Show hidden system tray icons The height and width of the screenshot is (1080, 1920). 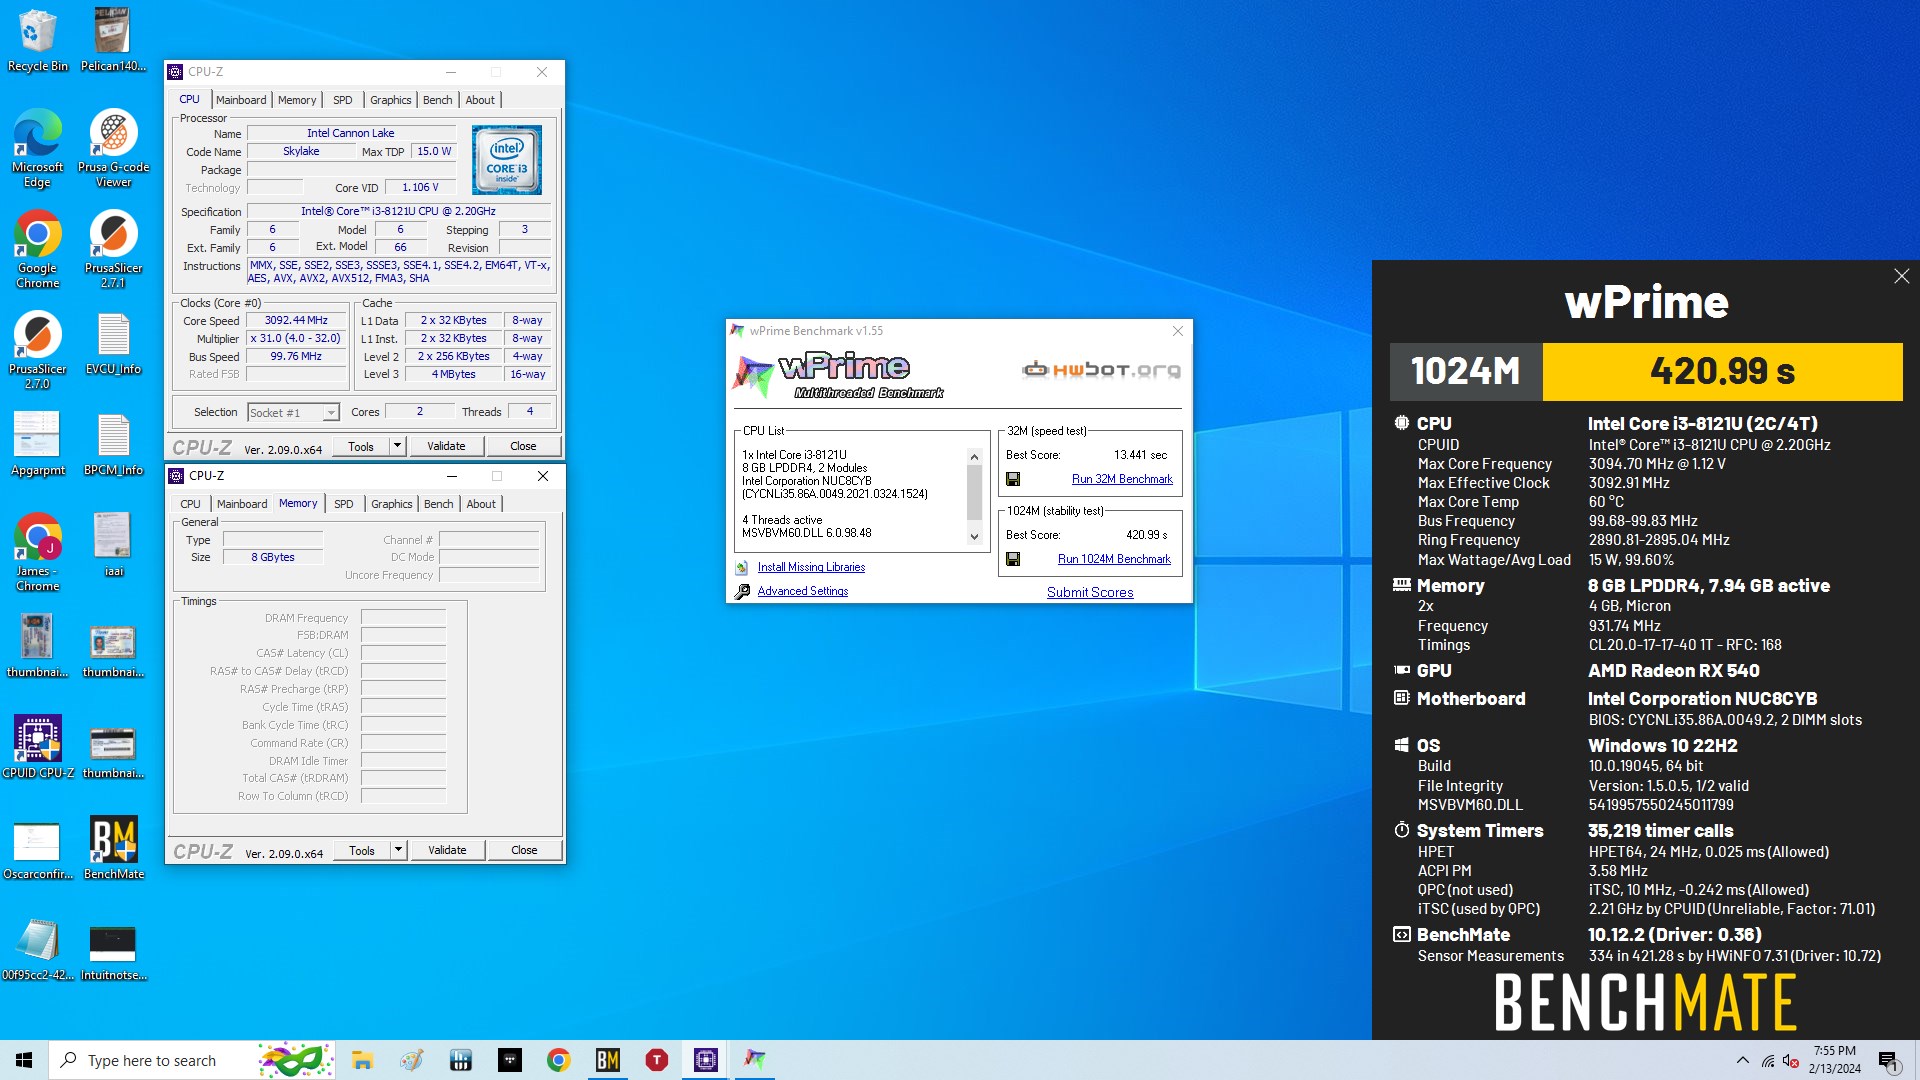click(x=1742, y=1060)
